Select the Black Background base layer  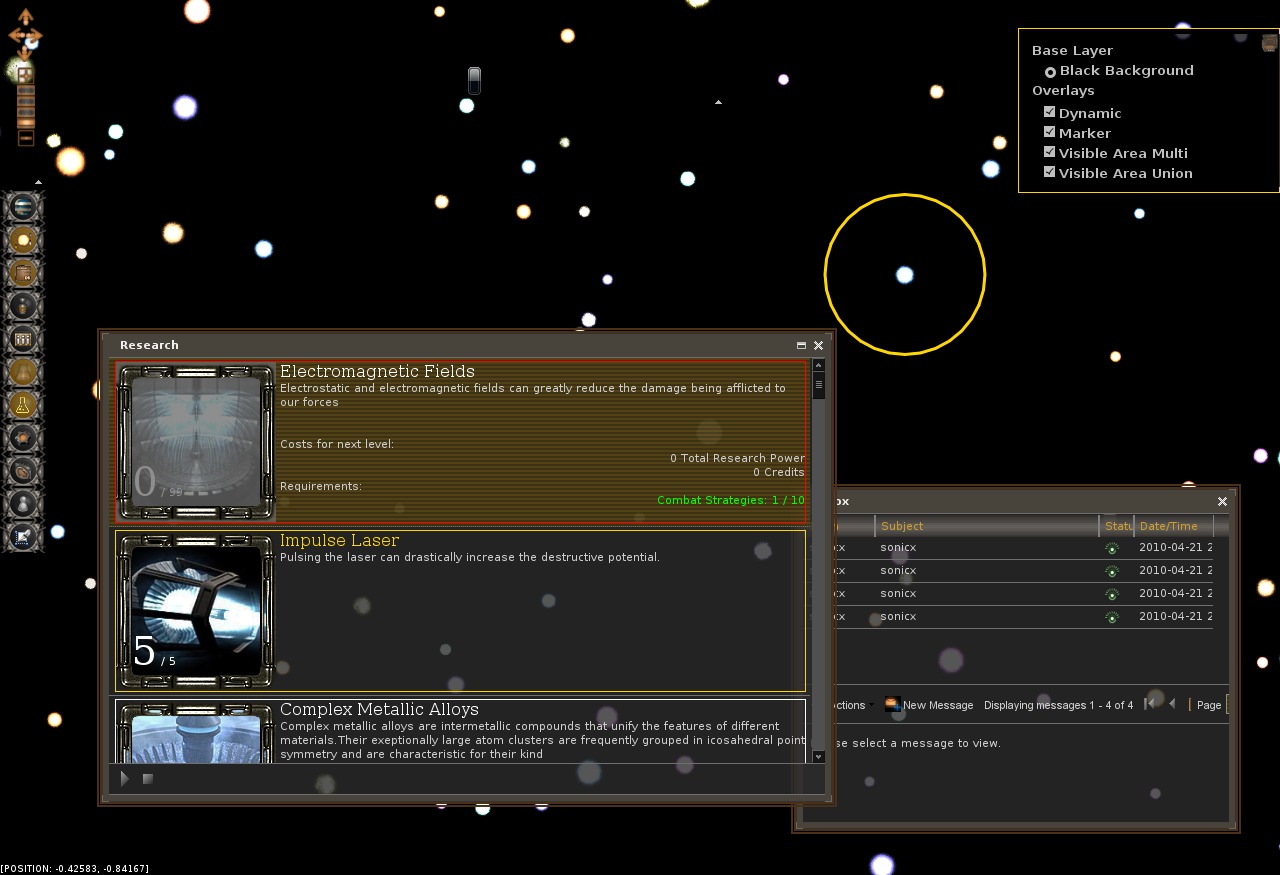click(1050, 72)
